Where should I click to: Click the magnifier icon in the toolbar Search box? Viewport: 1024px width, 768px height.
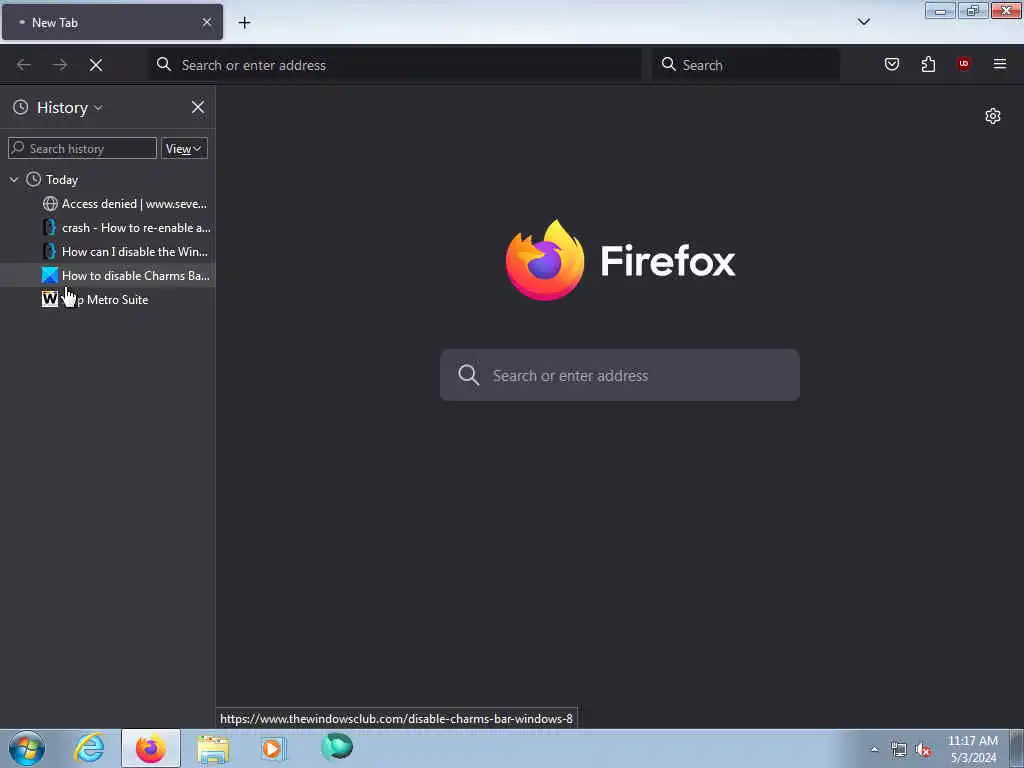tap(668, 64)
